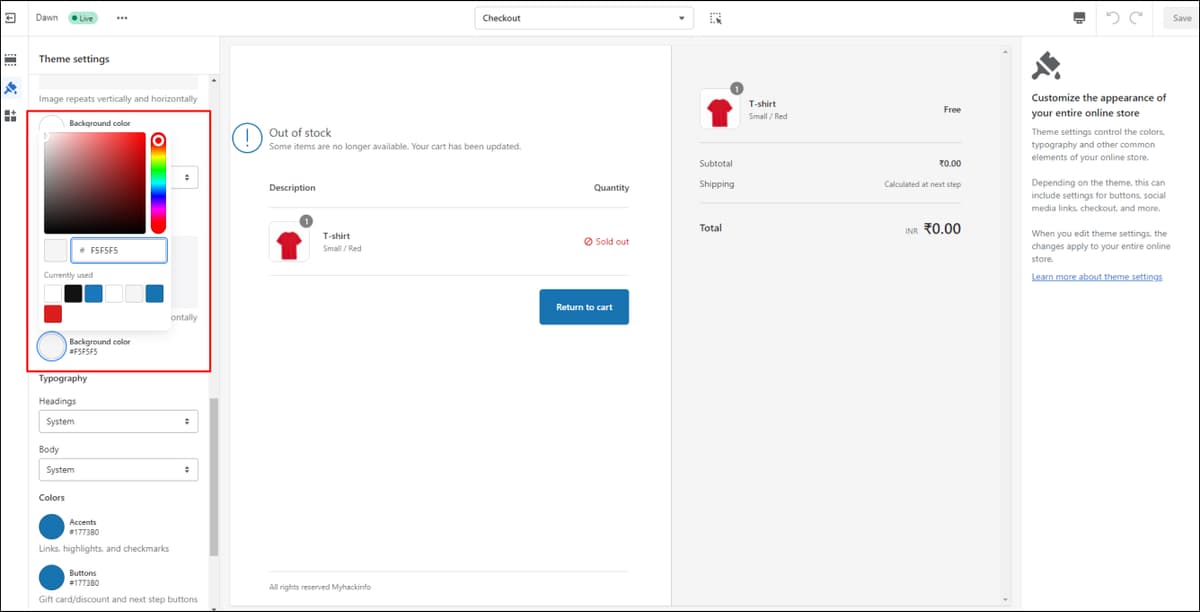Screen dimensions: 1200x612
Task: Click the Free price label
Action: point(952,109)
